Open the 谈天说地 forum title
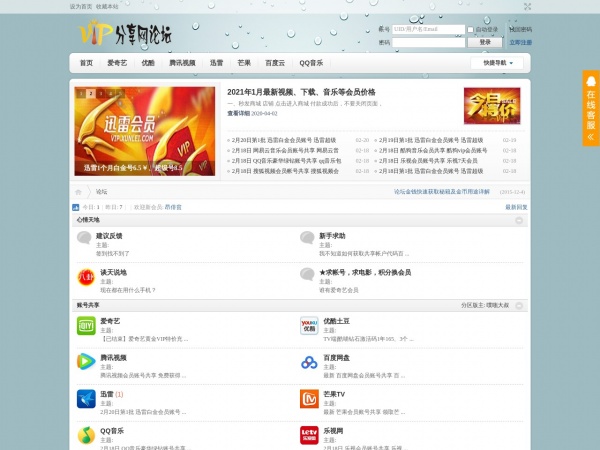This screenshot has width=600, height=450. 113,272
